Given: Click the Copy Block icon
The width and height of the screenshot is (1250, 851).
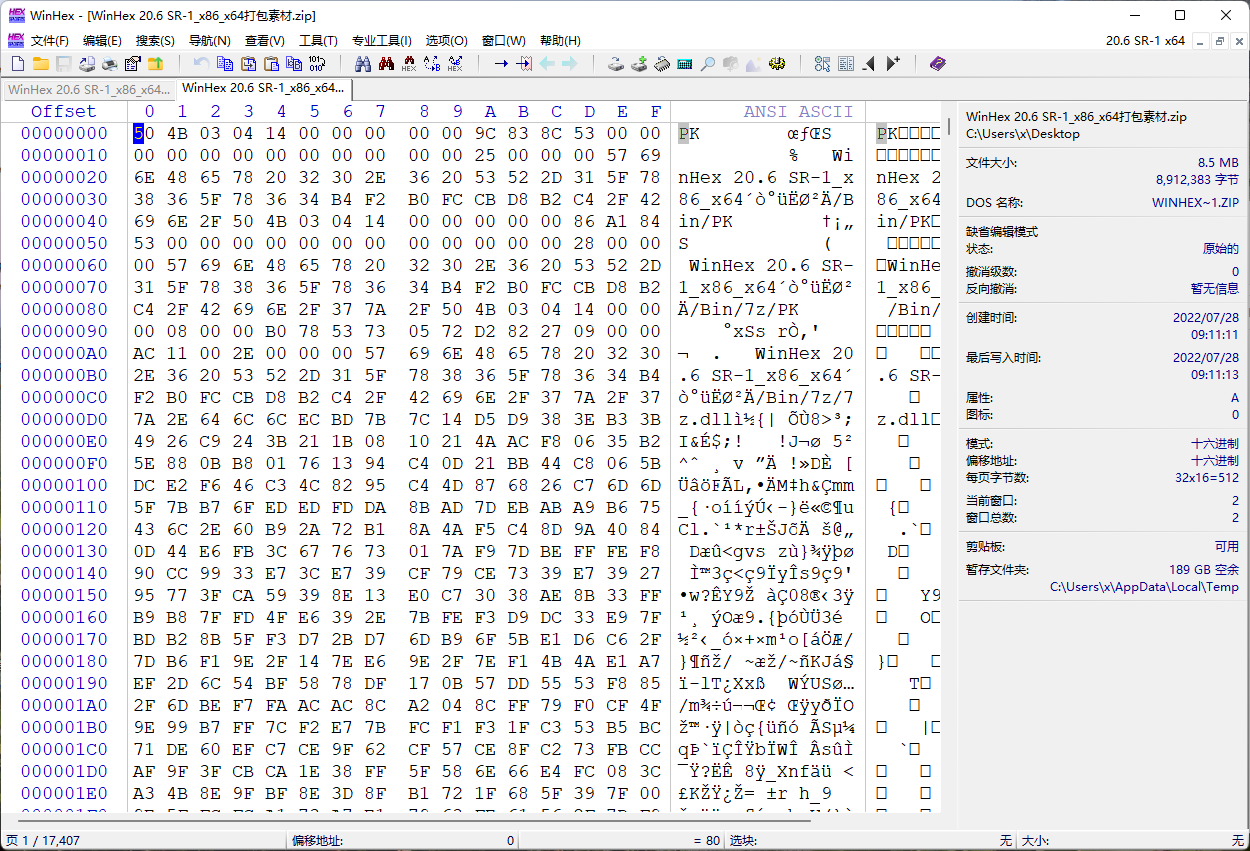Looking at the screenshot, I should [225, 64].
